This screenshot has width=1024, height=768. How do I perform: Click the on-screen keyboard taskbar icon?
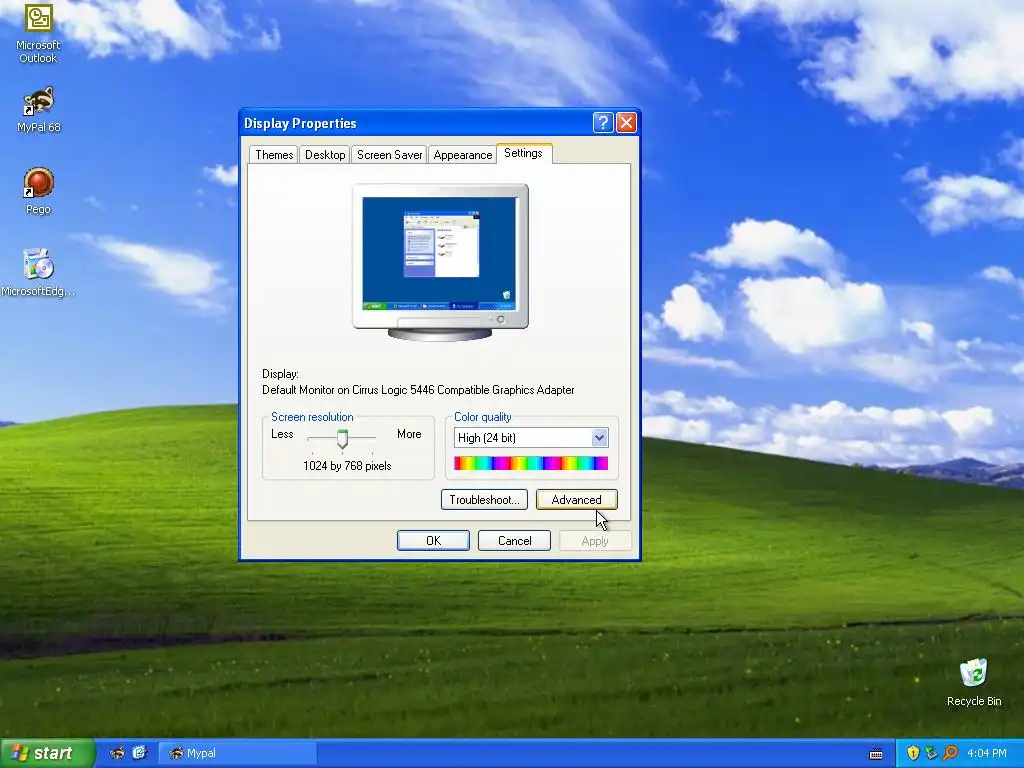(876, 754)
